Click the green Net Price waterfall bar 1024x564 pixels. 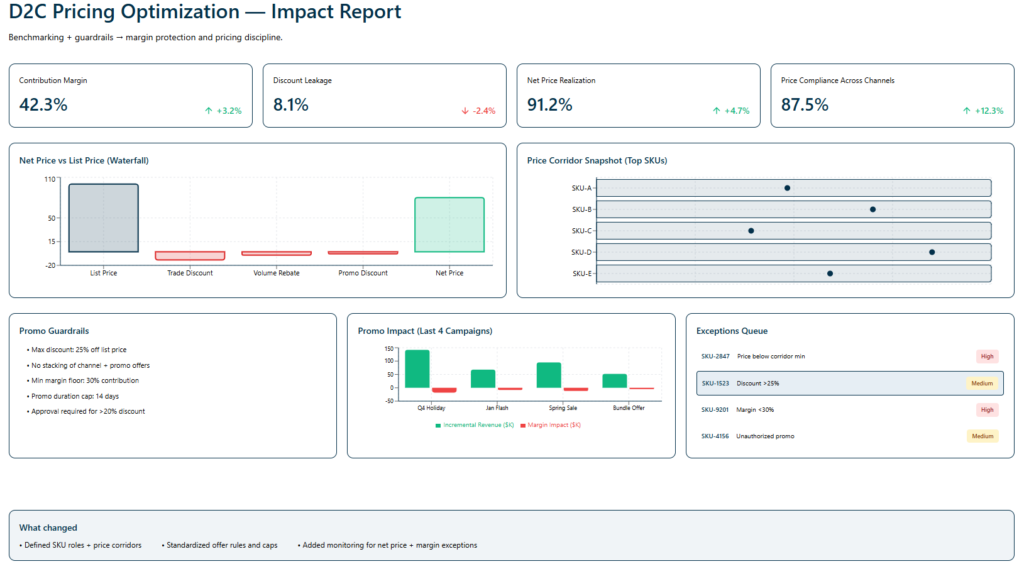click(449, 225)
